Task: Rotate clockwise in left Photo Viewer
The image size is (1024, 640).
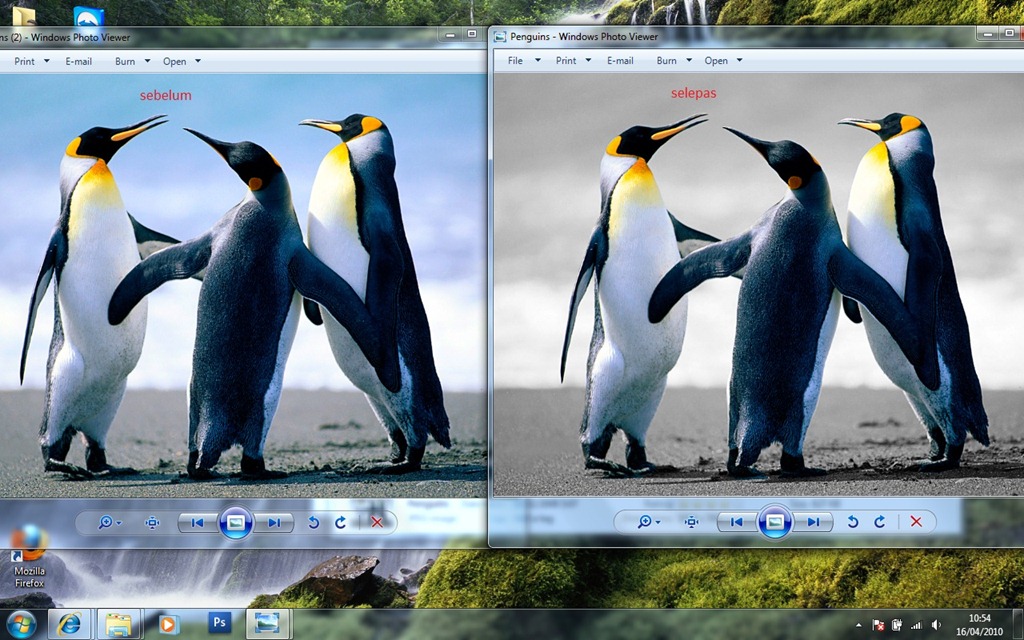Action: click(x=341, y=522)
